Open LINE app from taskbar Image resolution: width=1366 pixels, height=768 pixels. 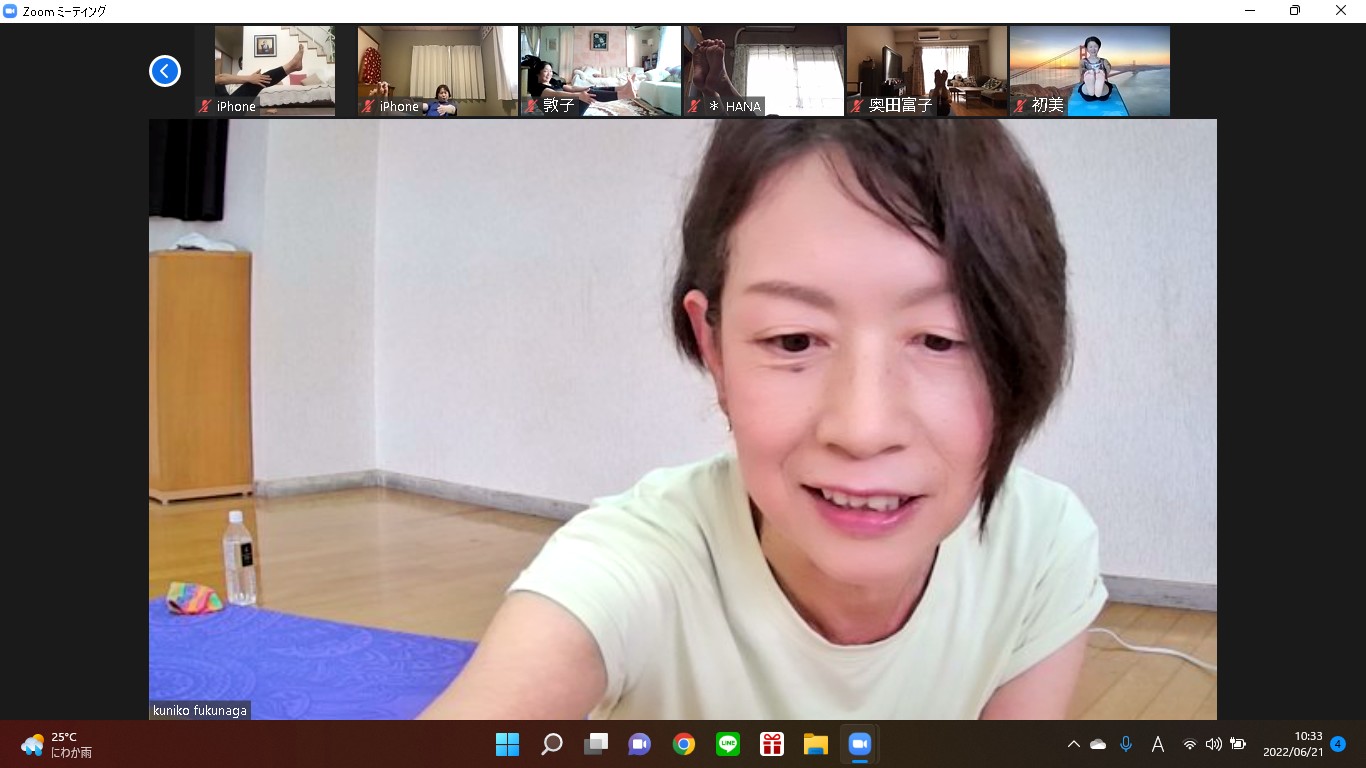click(x=728, y=744)
